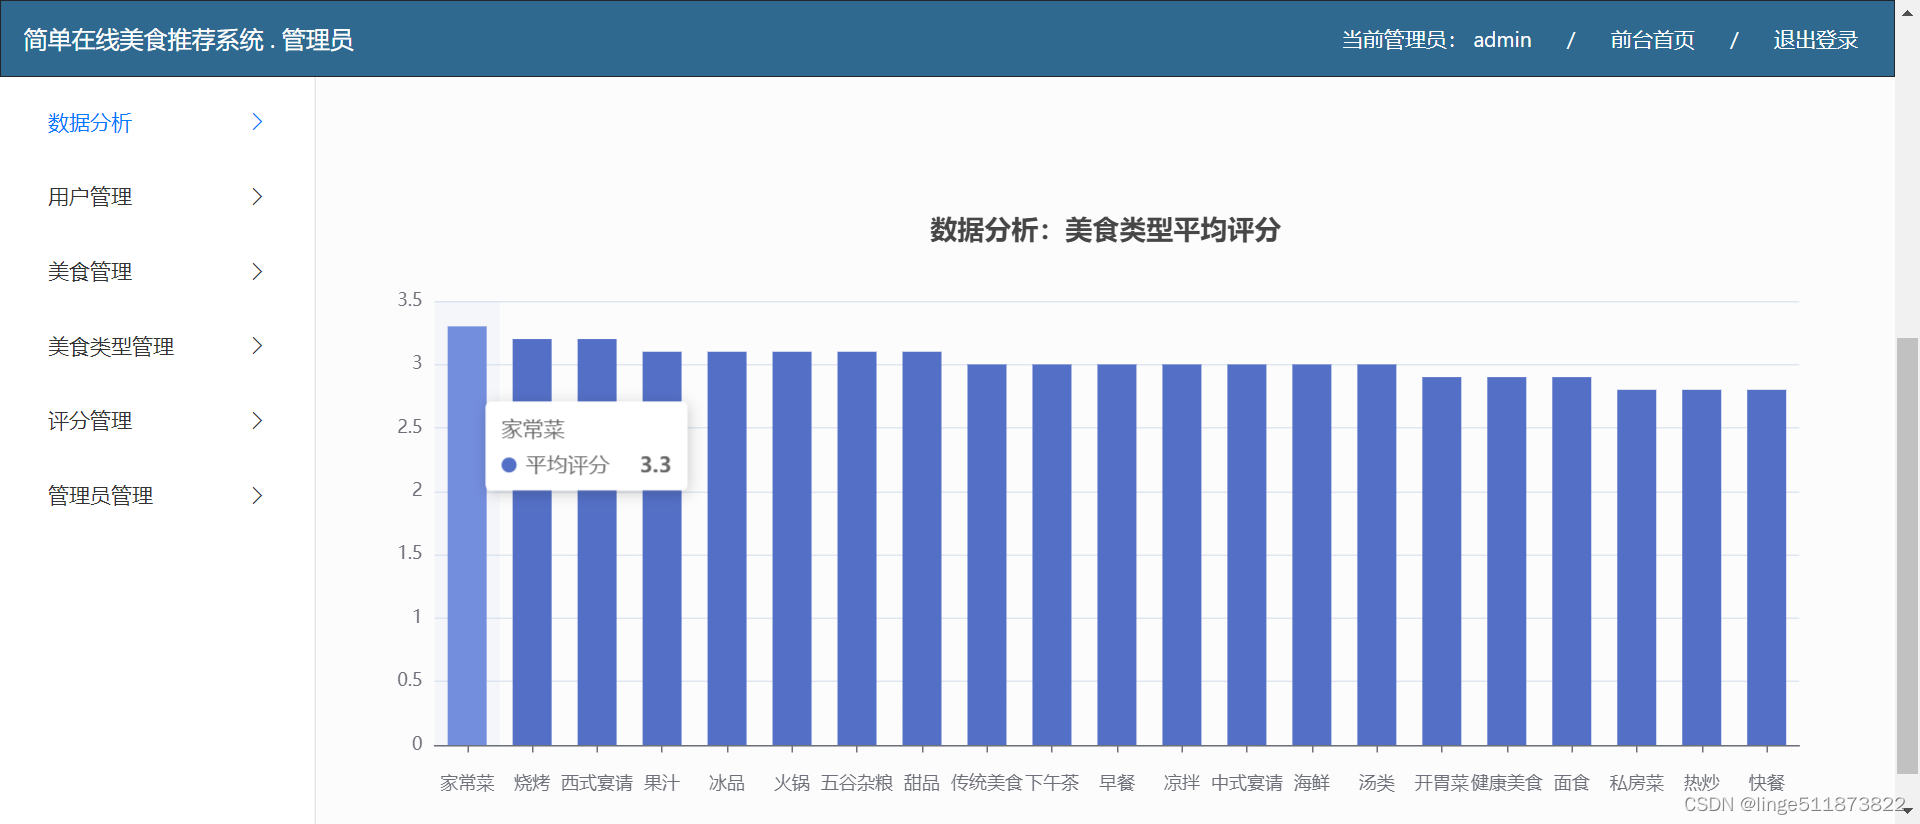Click the chart title 数据分析：美食类型平均评分

(1105, 230)
